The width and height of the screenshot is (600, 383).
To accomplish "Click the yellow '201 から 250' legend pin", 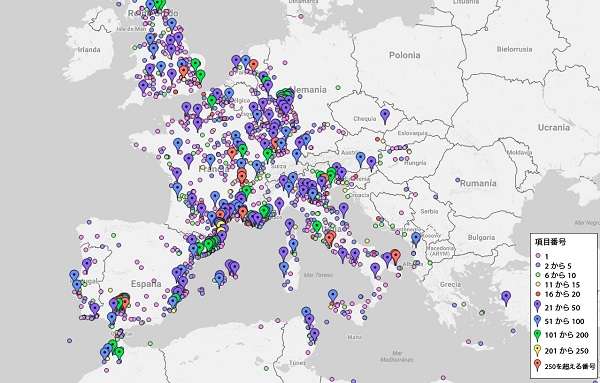I will pyautogui.click(x=537, y=351).
